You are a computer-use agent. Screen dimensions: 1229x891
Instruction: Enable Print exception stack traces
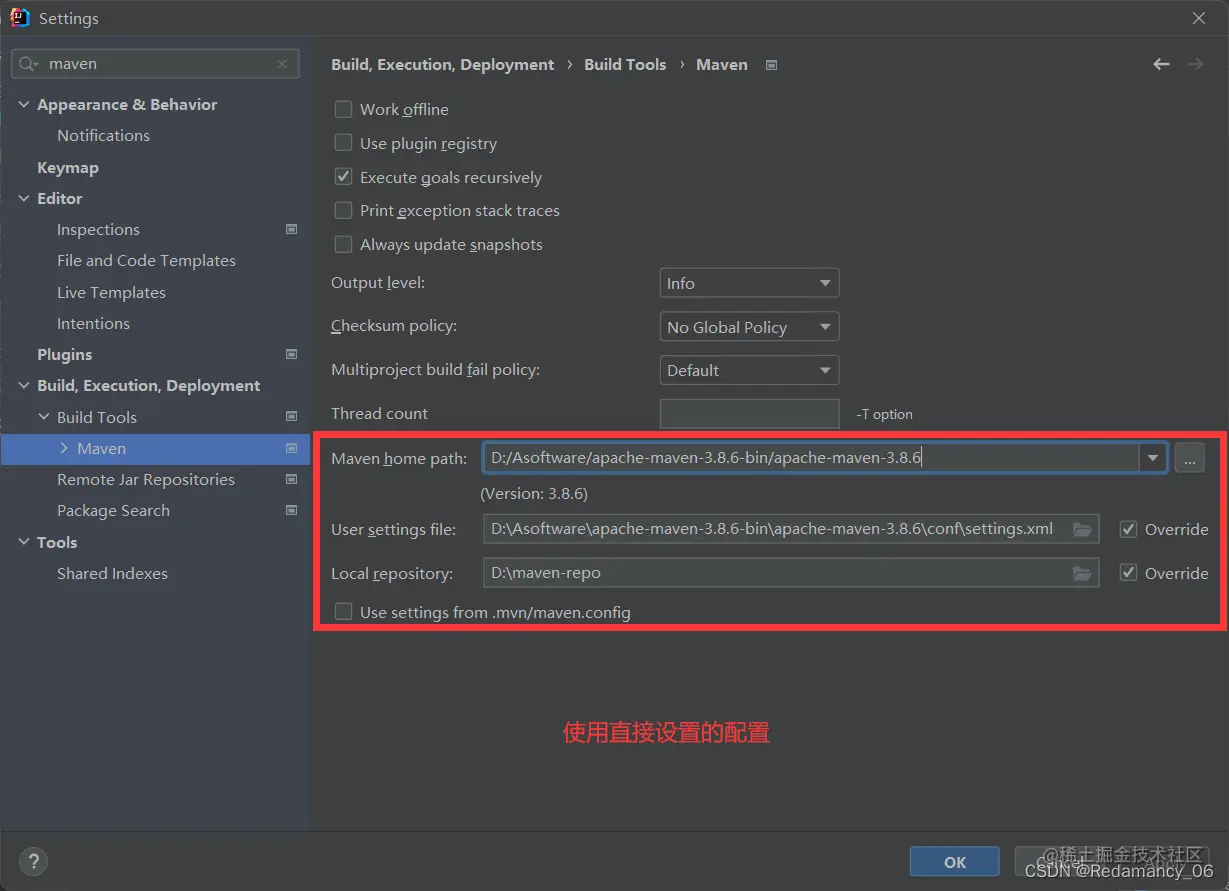pyautogui.click(x=343, y=210)
